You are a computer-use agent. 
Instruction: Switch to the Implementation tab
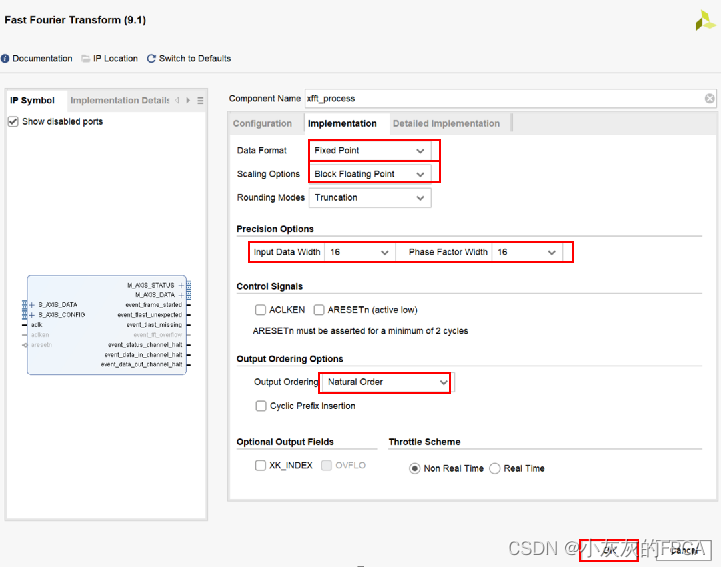pos(342,124)
